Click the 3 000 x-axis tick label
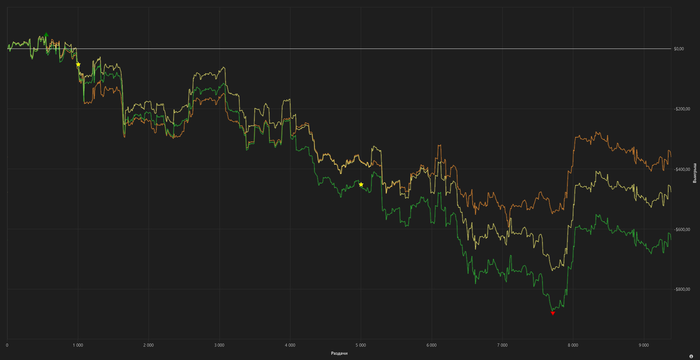700x360 pixels. click(219, 345)
